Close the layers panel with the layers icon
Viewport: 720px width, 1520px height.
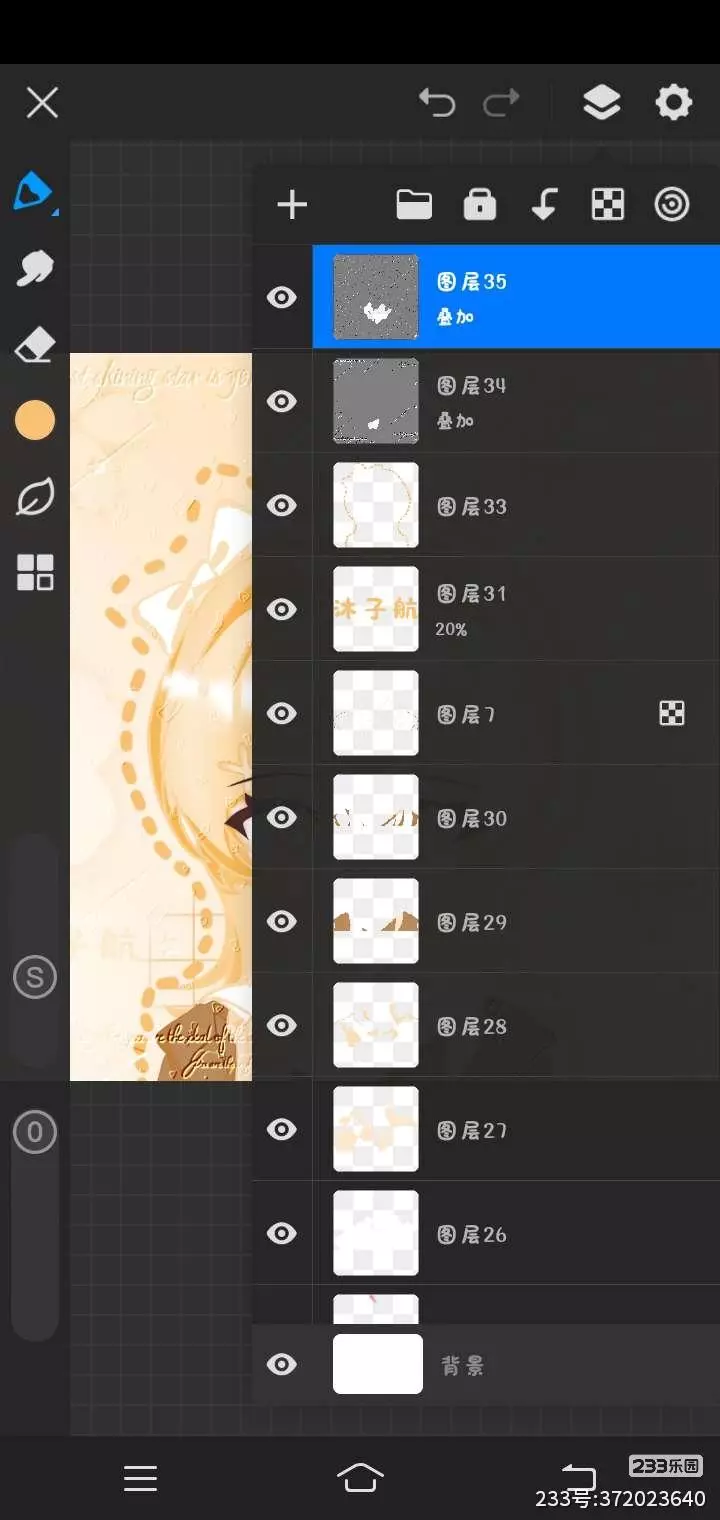[x=601, y=102]
